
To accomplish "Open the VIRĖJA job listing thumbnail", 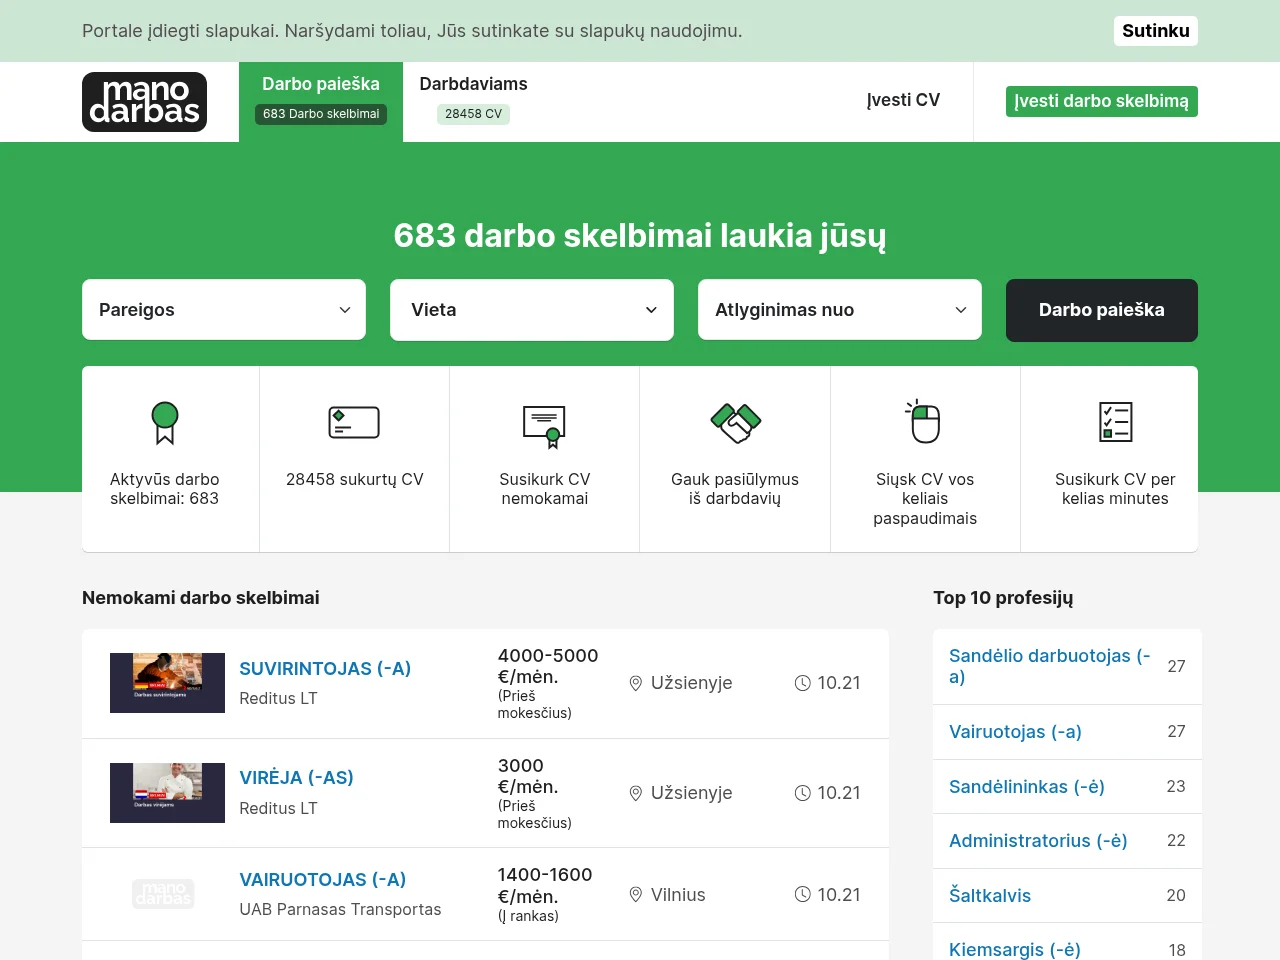I will pos(167,793).
